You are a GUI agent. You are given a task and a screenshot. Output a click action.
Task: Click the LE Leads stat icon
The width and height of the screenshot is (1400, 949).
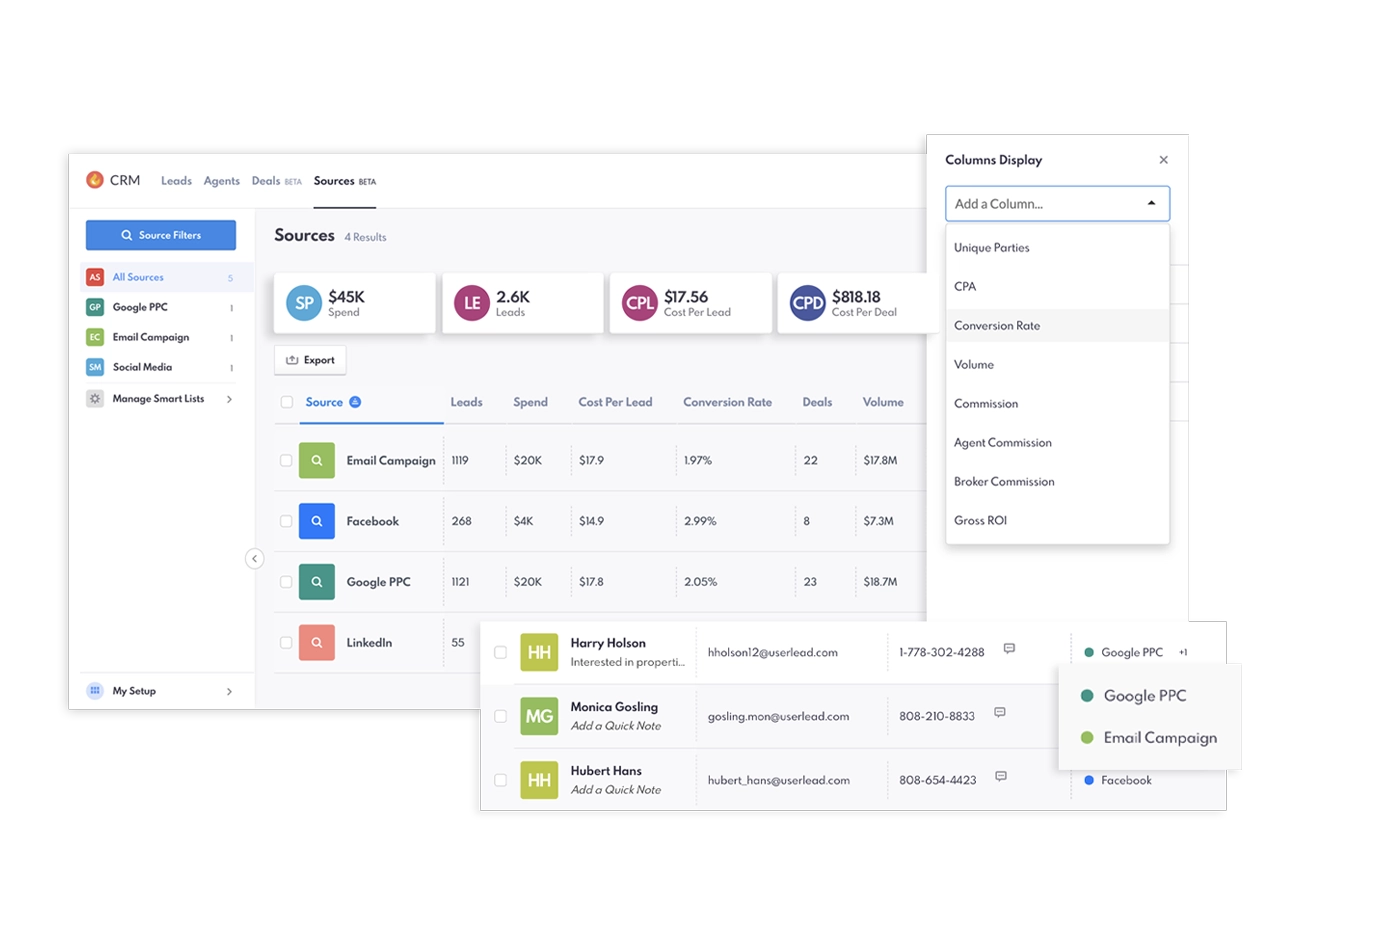(471, 302)
